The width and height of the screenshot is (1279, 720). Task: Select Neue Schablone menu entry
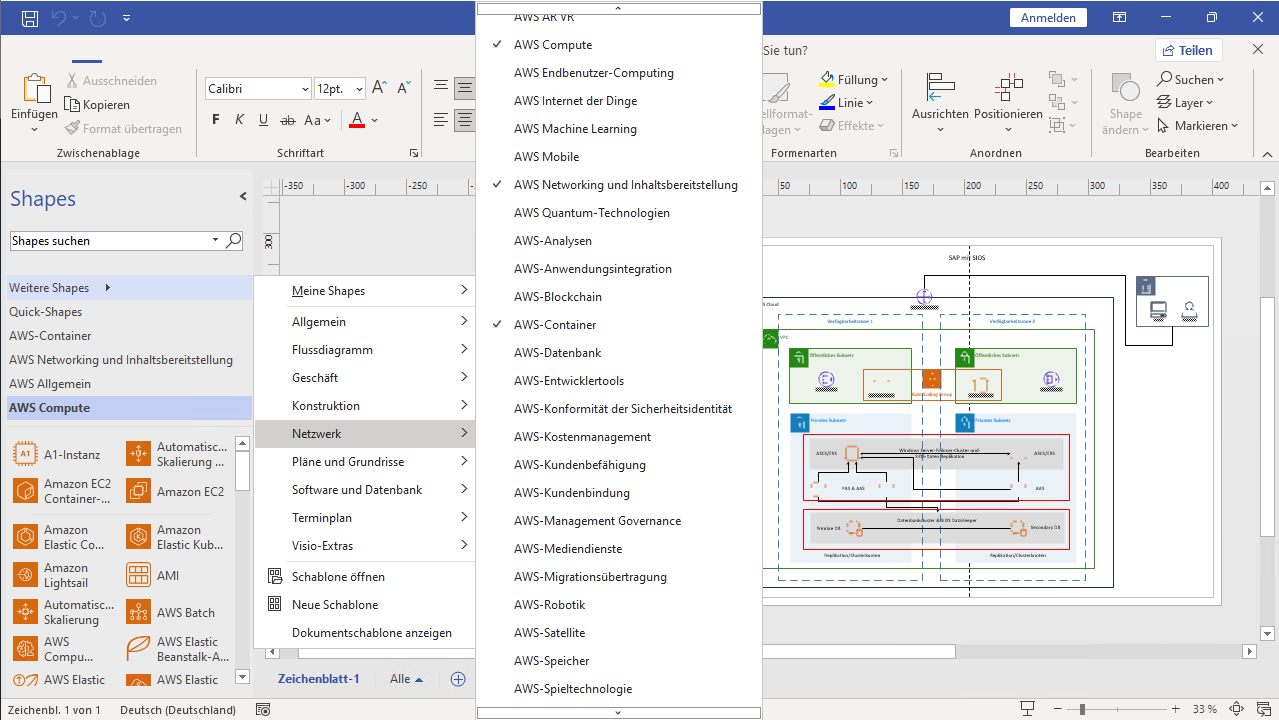coord(334,605)
